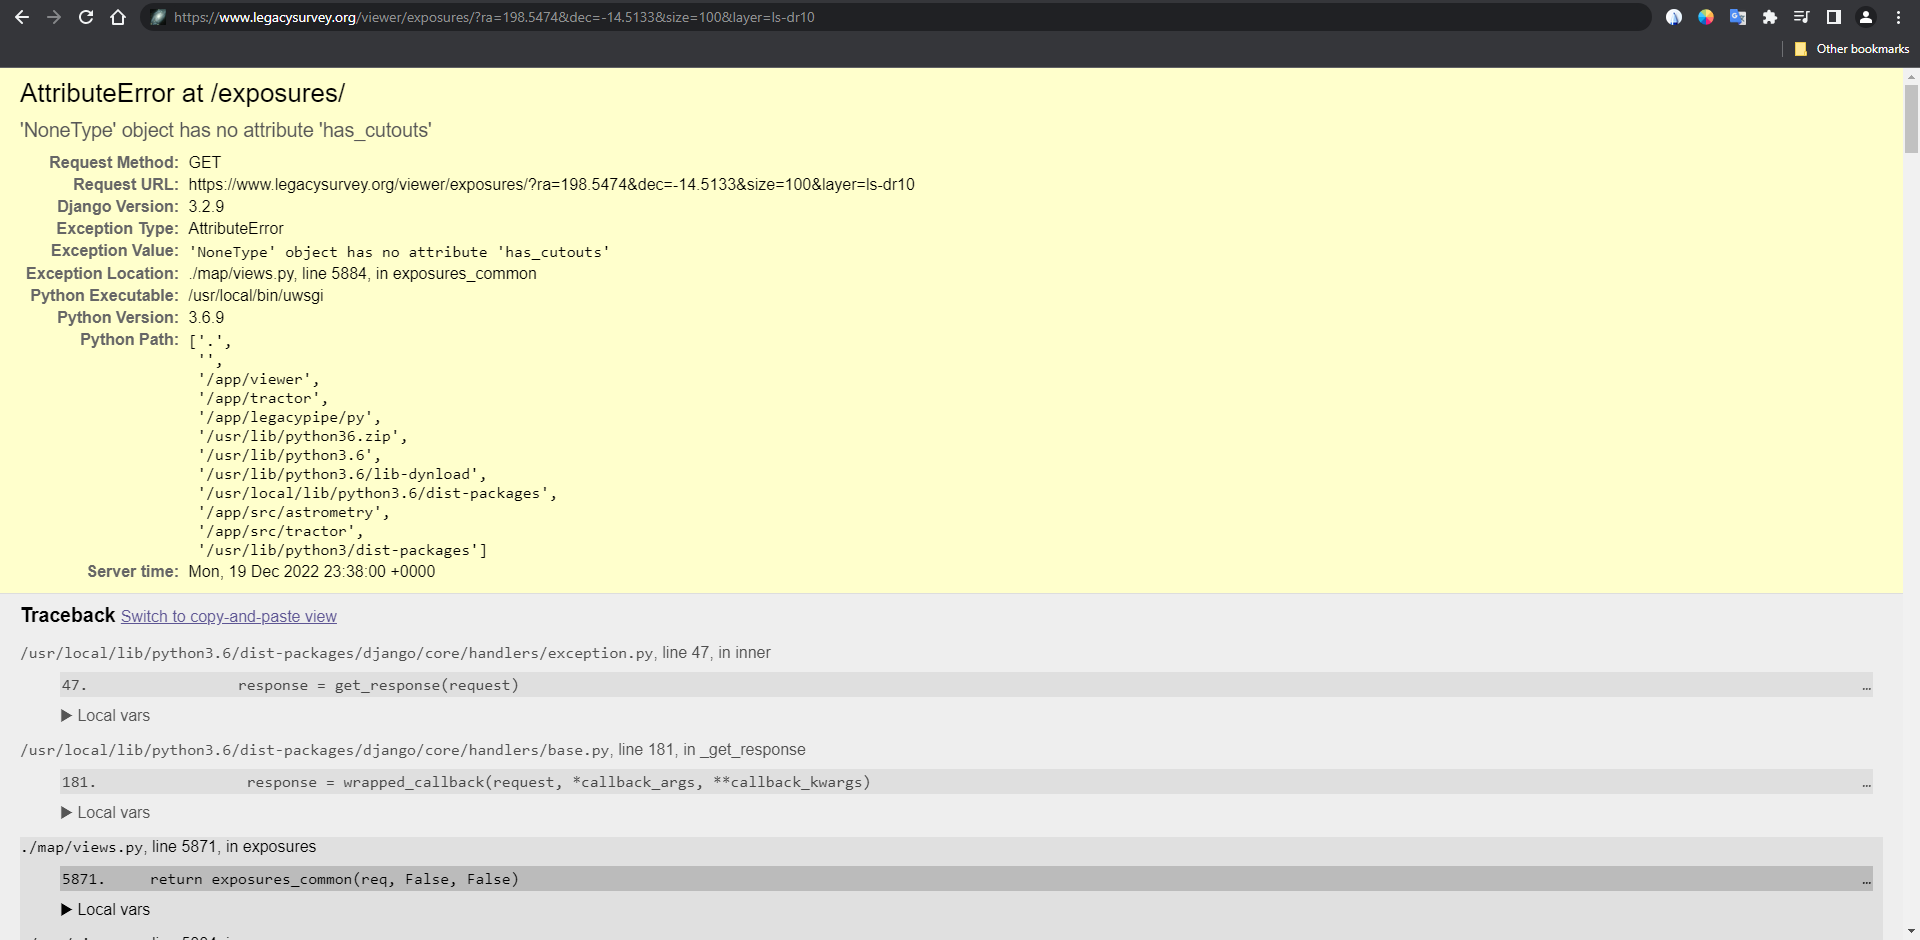The width and height of the screenshot is (1920, 940).
Task: Open the pen-shaped extension icon
Action: [x=1674, y=17]
